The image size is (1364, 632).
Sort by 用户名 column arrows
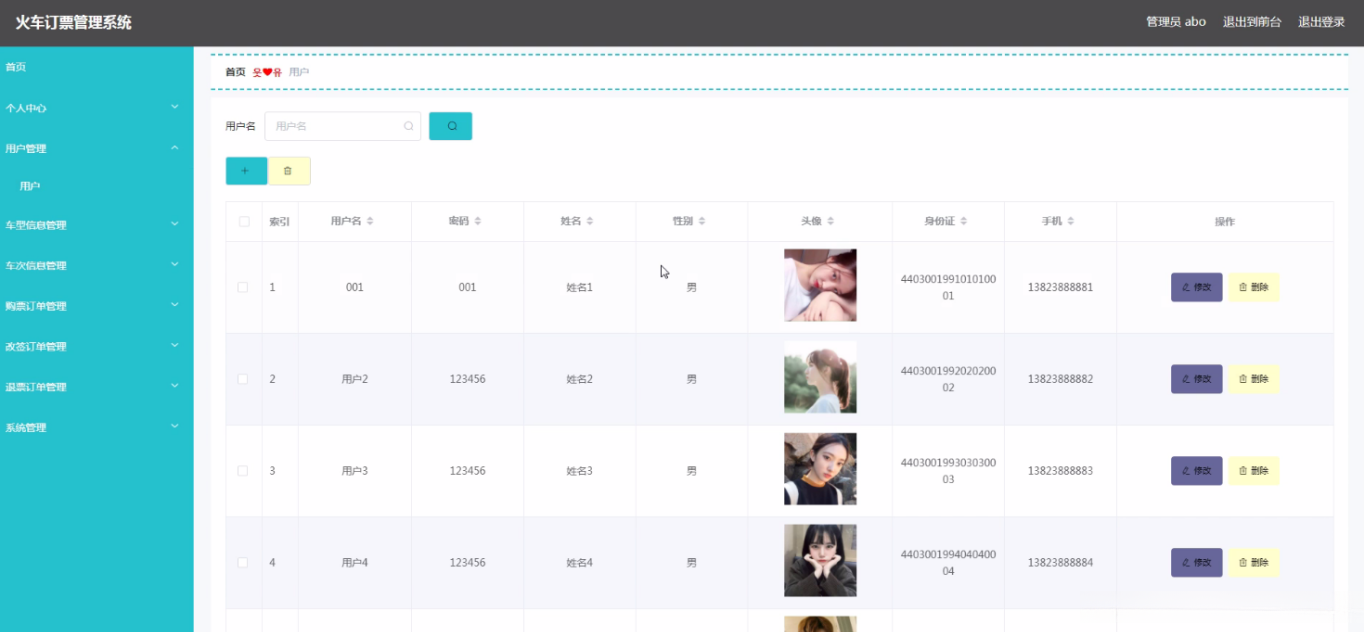[x=371, y=222]
